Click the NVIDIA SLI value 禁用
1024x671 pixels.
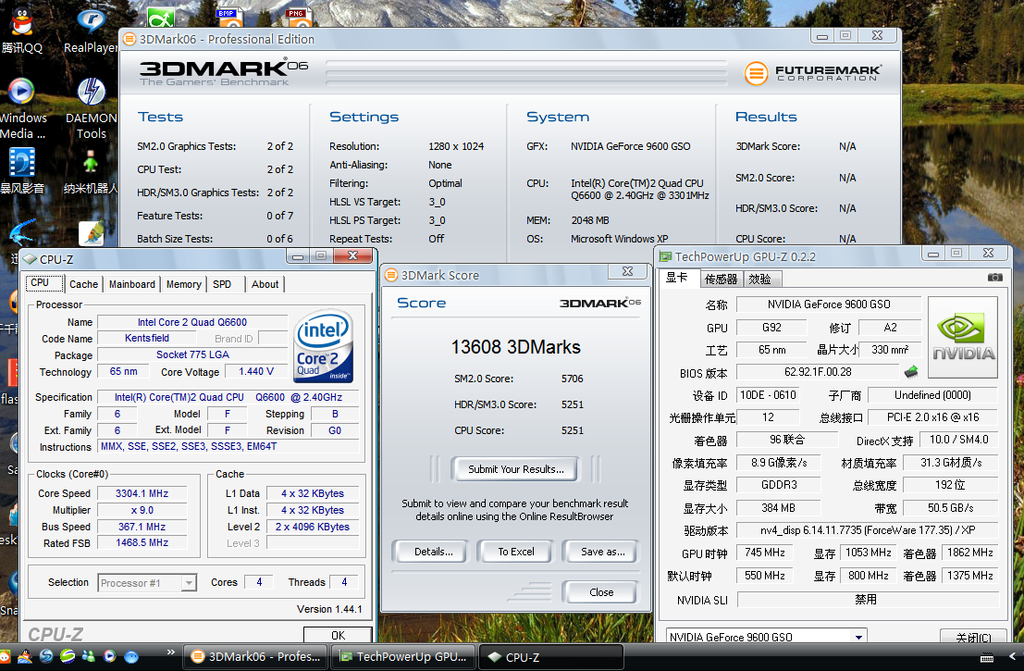point(867,600)
